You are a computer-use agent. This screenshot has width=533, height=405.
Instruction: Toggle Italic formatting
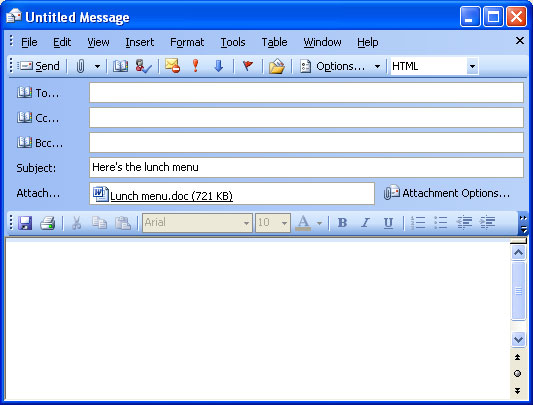coord(365,223)
